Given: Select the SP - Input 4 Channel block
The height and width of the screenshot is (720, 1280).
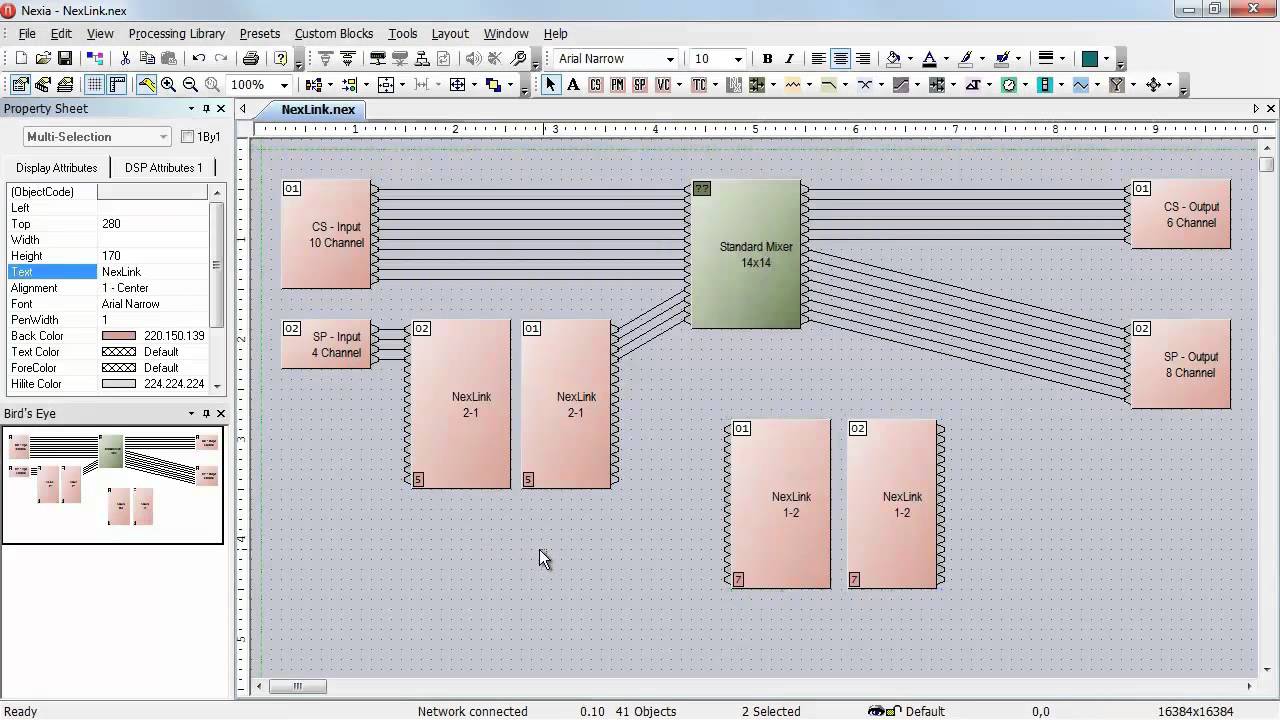Looking at the screenshot, I should [x=327, y=344].
